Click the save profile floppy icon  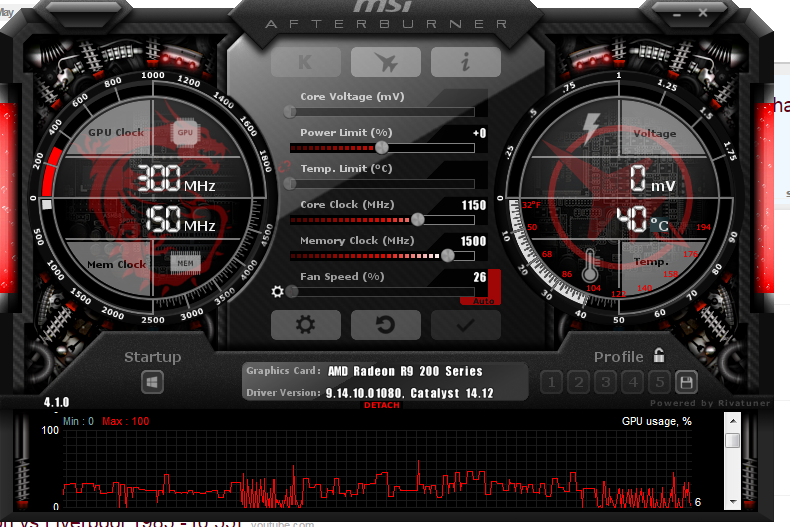click(686, 382)
